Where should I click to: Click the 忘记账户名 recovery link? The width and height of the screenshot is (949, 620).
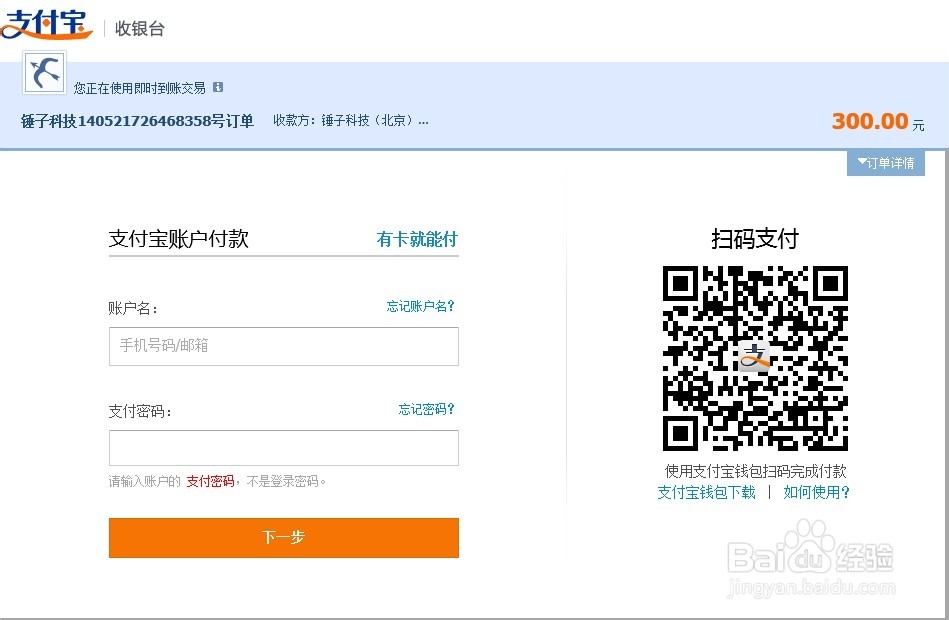coord(420,306)
